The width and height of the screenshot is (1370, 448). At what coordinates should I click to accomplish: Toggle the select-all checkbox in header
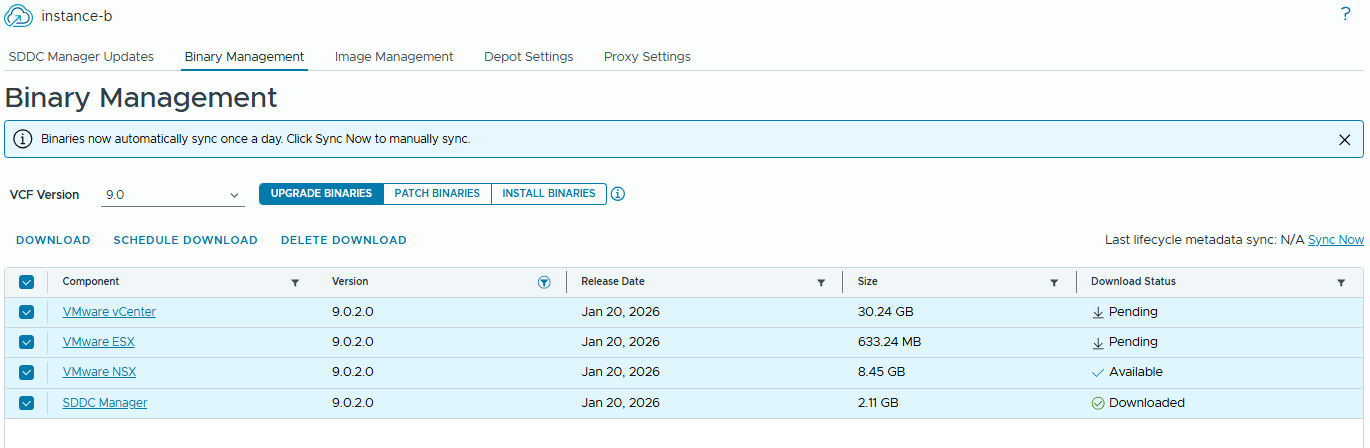(27, 283)
